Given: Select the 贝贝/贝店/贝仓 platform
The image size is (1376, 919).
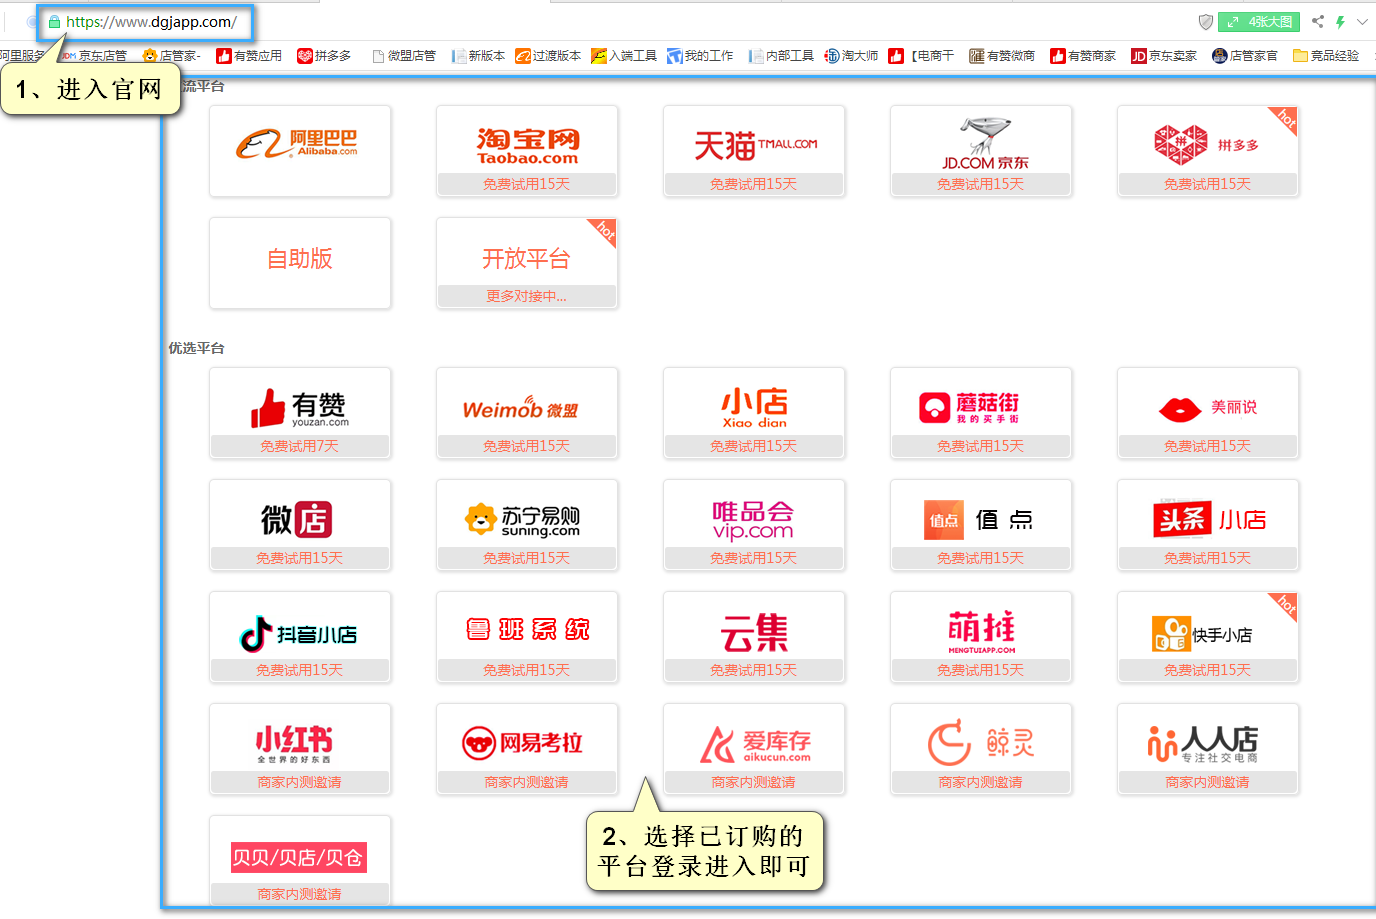Looking at the screenshot, I should click(300, 861).
